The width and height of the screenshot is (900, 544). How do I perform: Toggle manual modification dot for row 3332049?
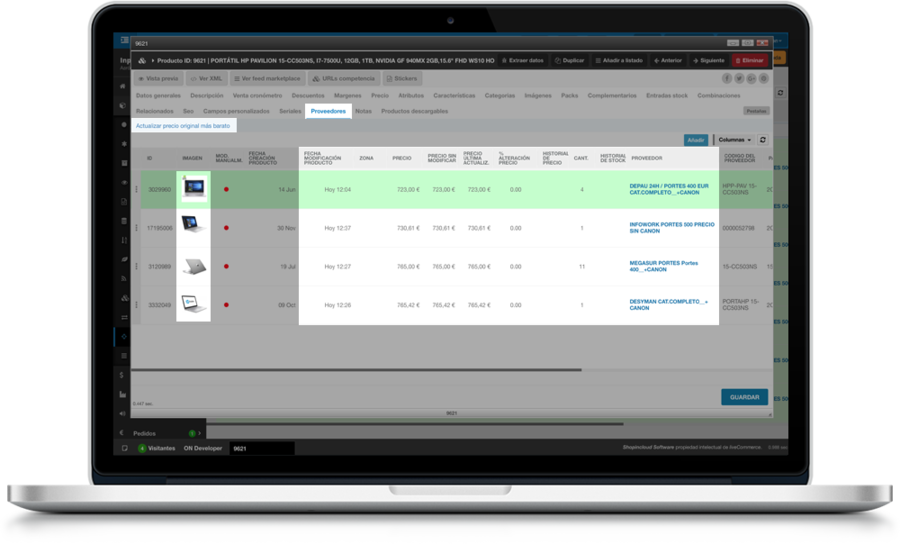226,305
